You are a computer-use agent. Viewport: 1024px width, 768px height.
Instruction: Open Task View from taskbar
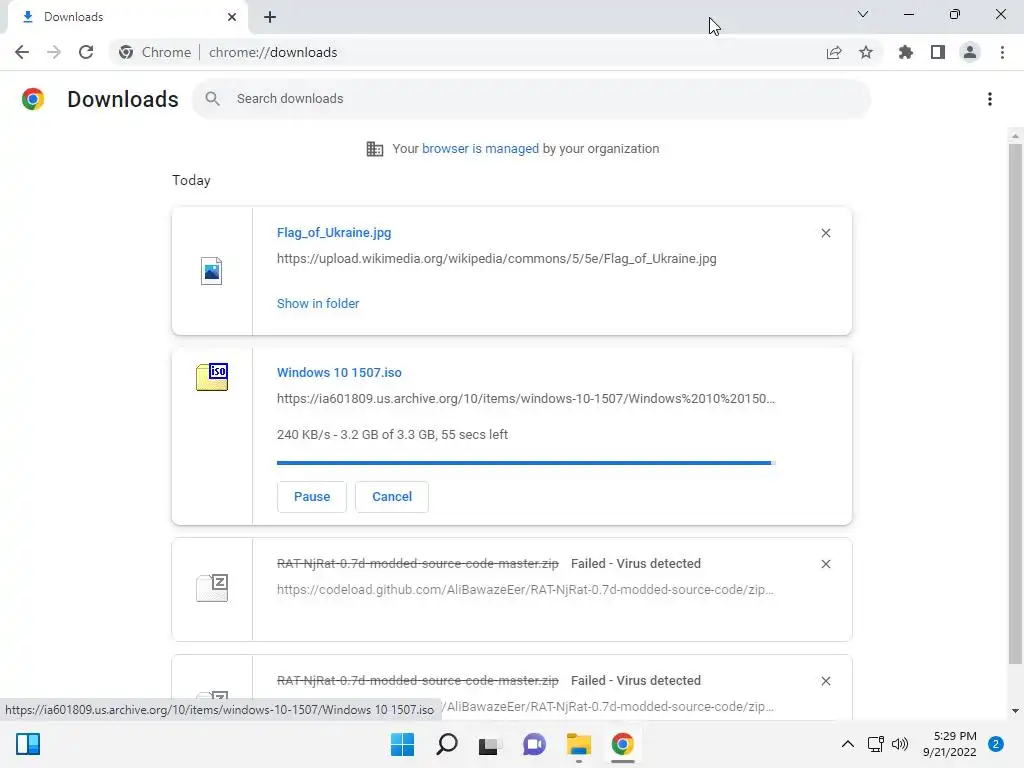(490, 744)
